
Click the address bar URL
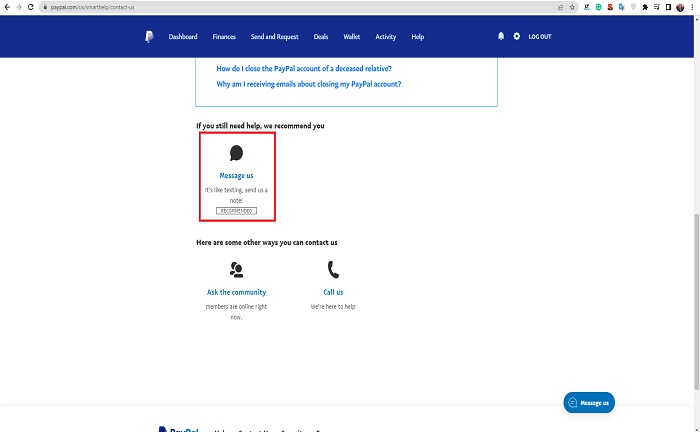click(92, 7)
